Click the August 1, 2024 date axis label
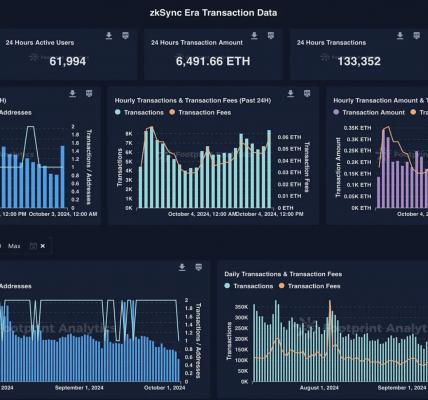 319,388
